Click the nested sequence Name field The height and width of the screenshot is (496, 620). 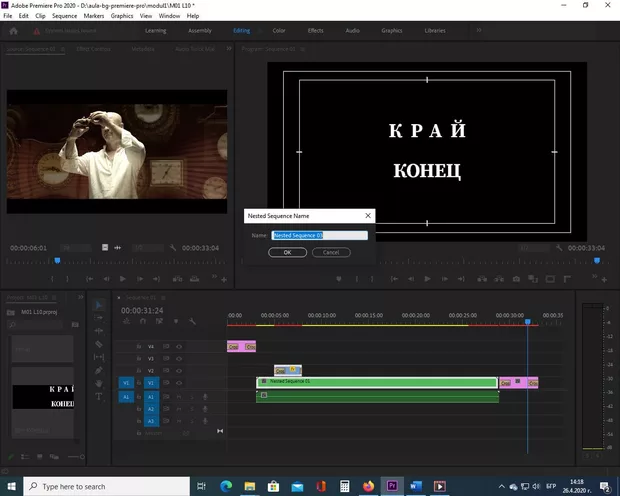coord(320,235)
